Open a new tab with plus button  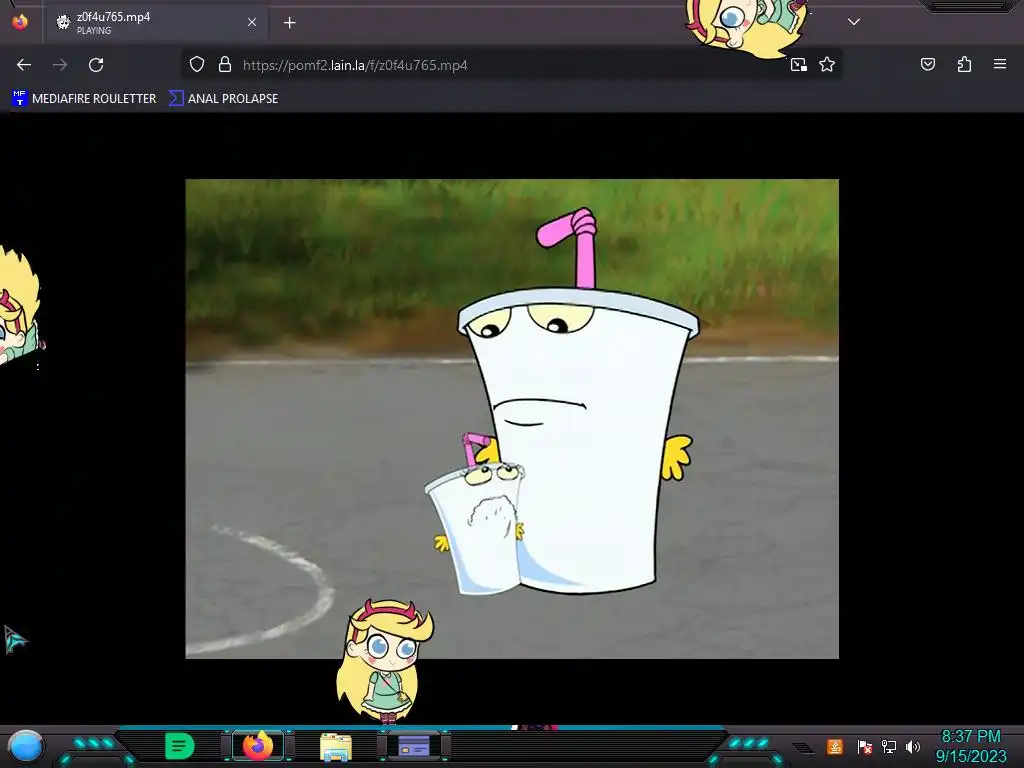pyautogui.click(x=289, y=23)
